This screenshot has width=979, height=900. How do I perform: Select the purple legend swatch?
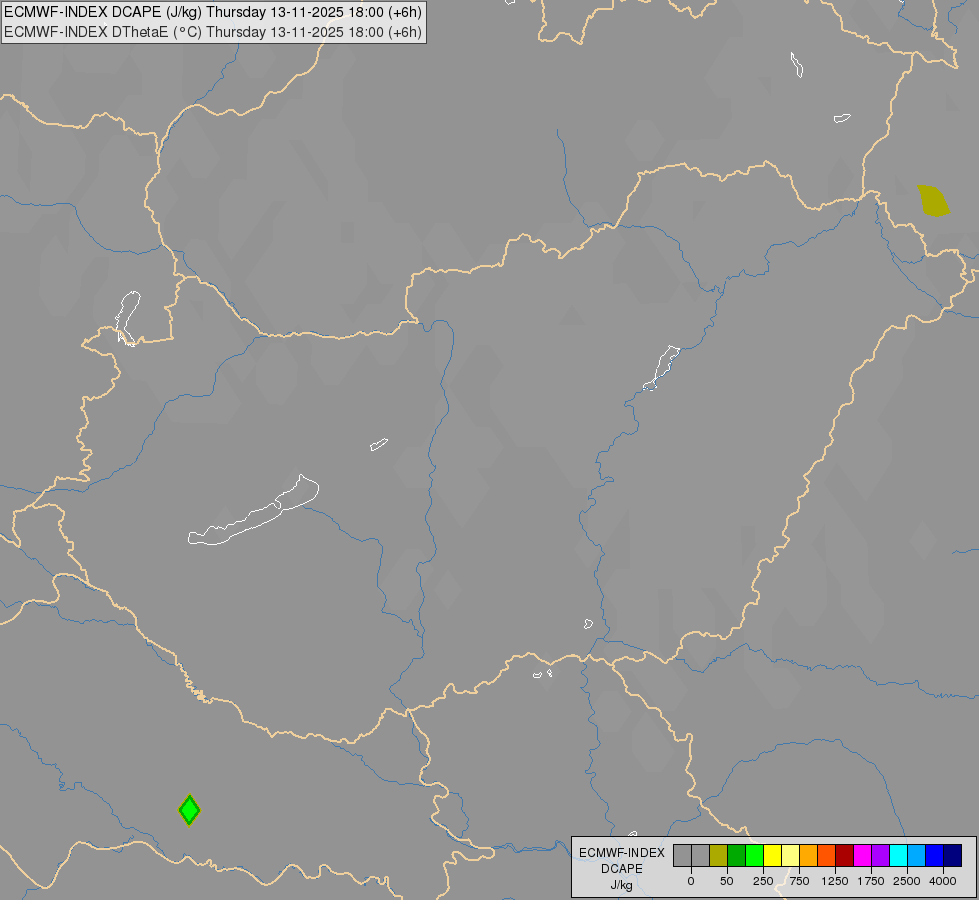click(x=880, y=856)
